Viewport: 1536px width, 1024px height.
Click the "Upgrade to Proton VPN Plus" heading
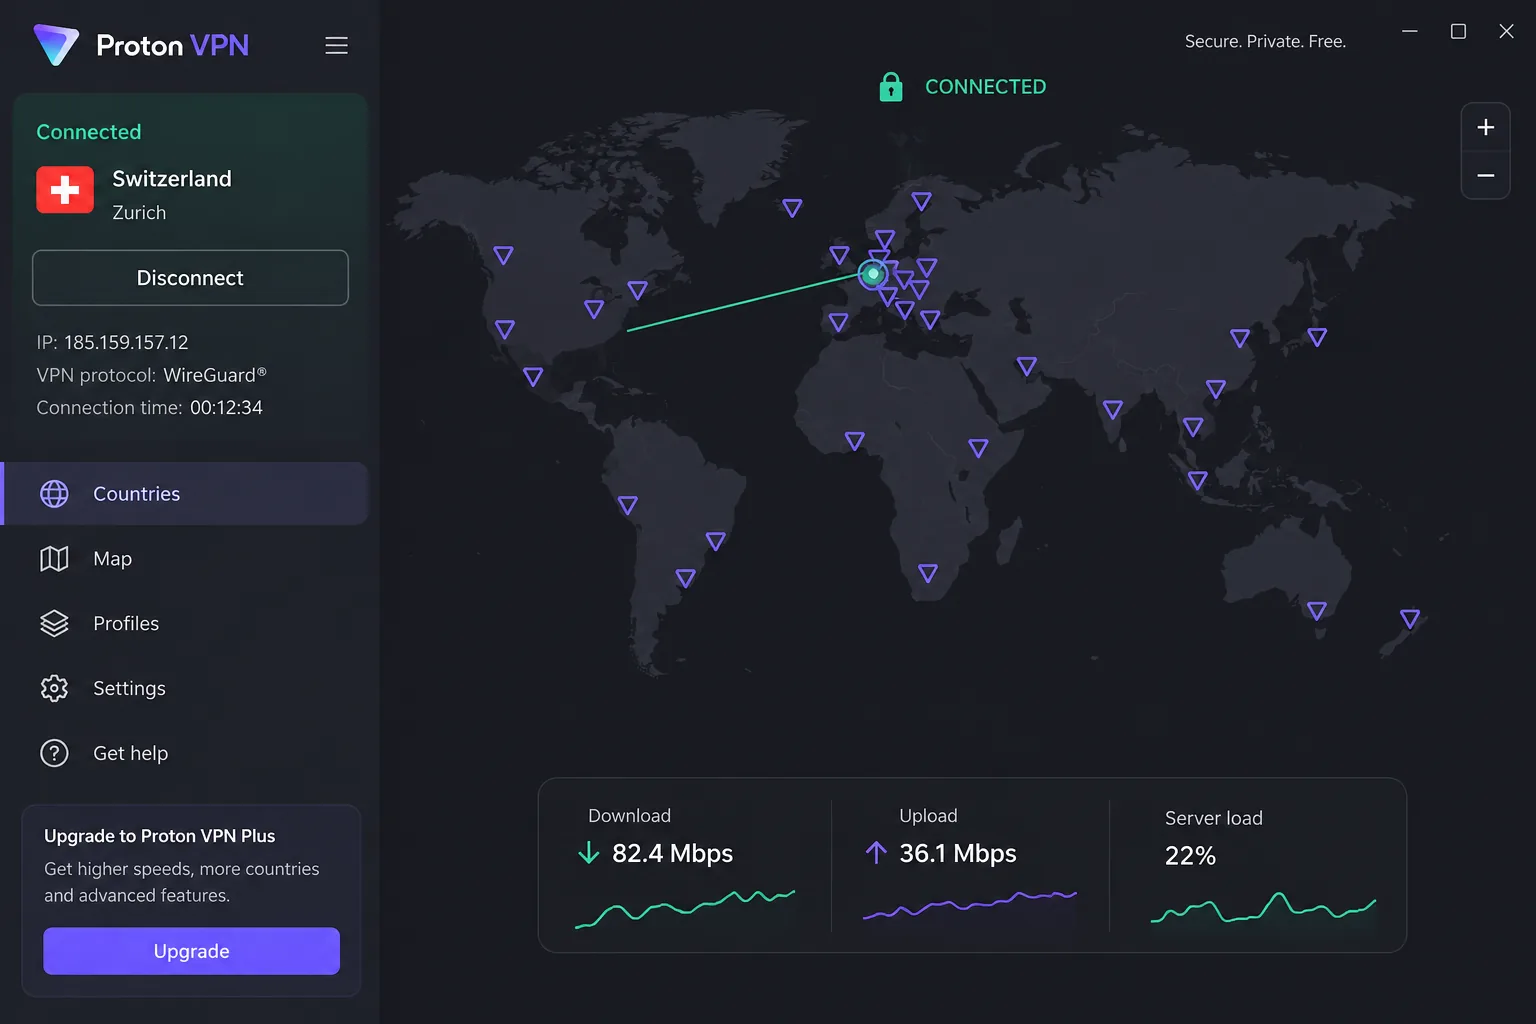click(160, 836)
